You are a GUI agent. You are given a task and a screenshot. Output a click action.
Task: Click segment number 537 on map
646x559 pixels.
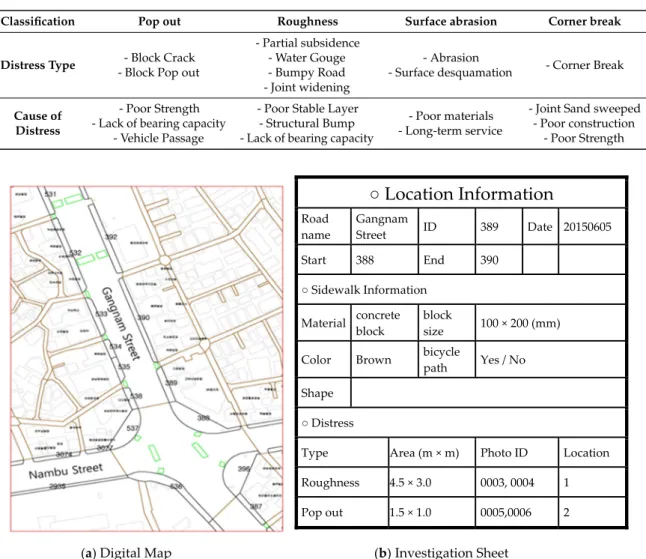pos(133,428)
